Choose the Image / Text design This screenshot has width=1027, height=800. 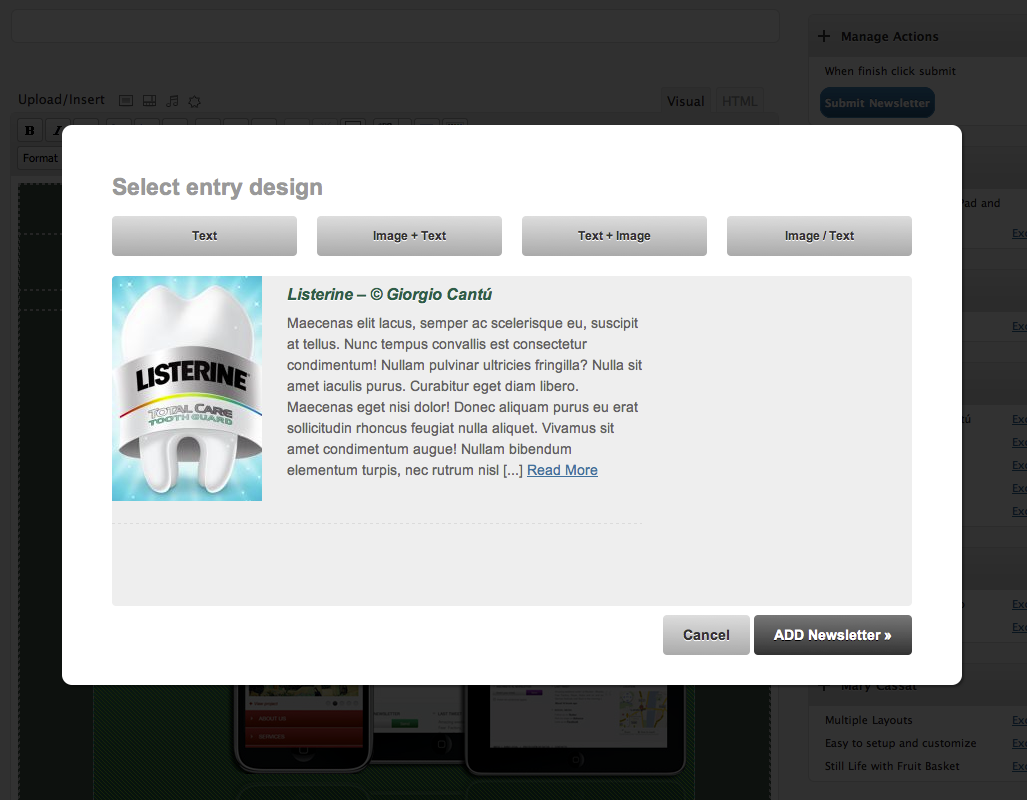click(x=819, y=236)
